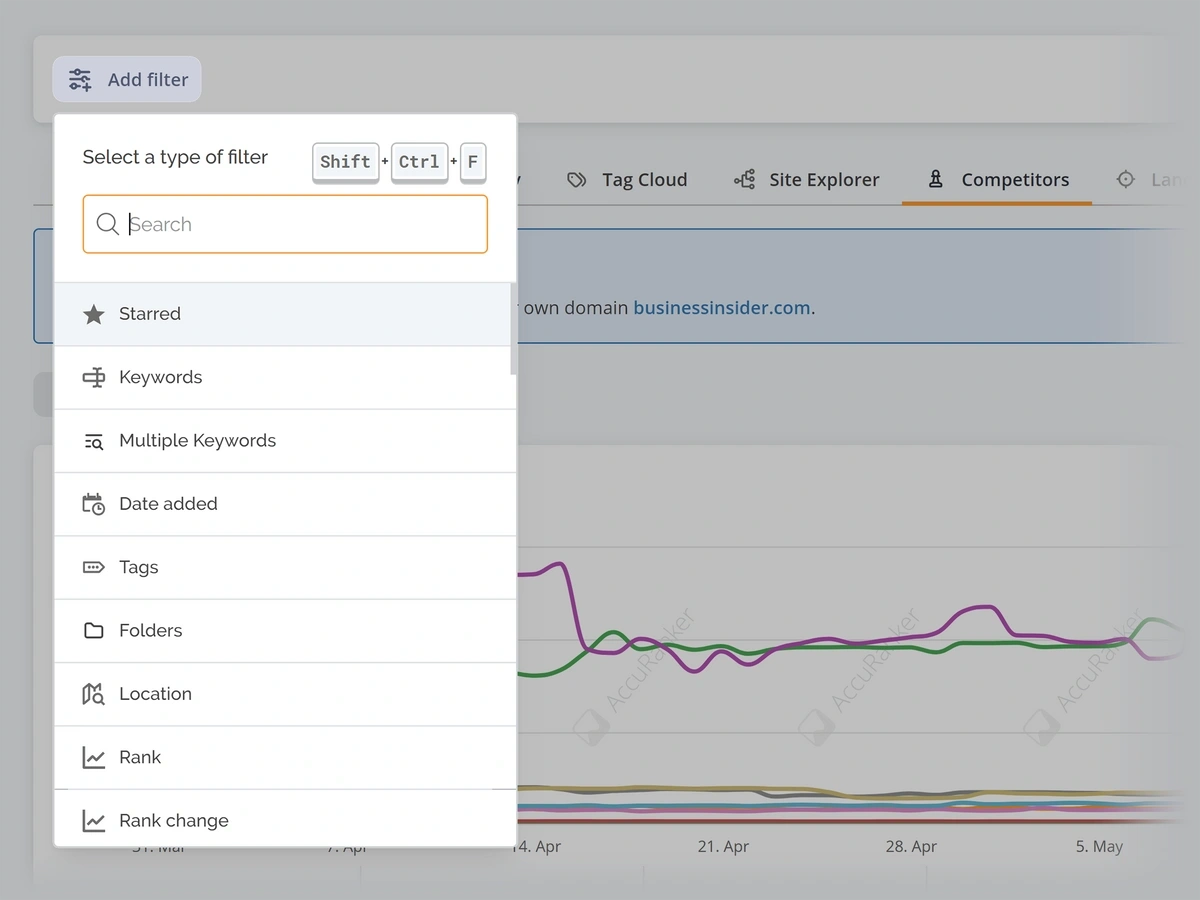Click the 21. Apr axis label
The image size is (1200, 900).
pos(723,846)
